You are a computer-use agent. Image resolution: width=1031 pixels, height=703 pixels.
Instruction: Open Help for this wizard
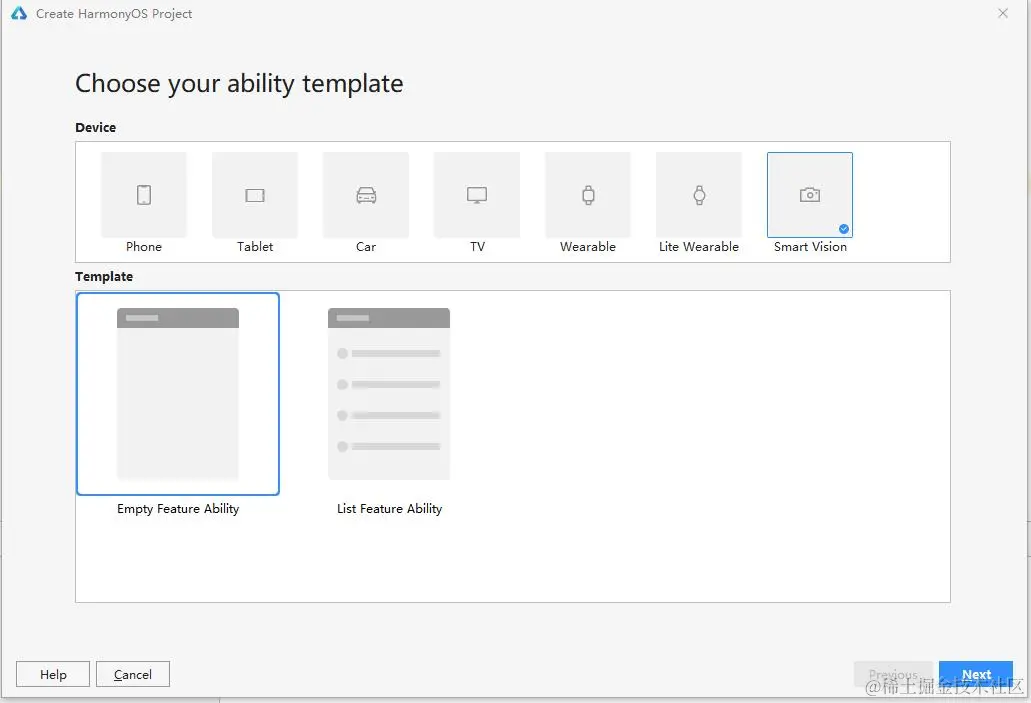point(53,674)
